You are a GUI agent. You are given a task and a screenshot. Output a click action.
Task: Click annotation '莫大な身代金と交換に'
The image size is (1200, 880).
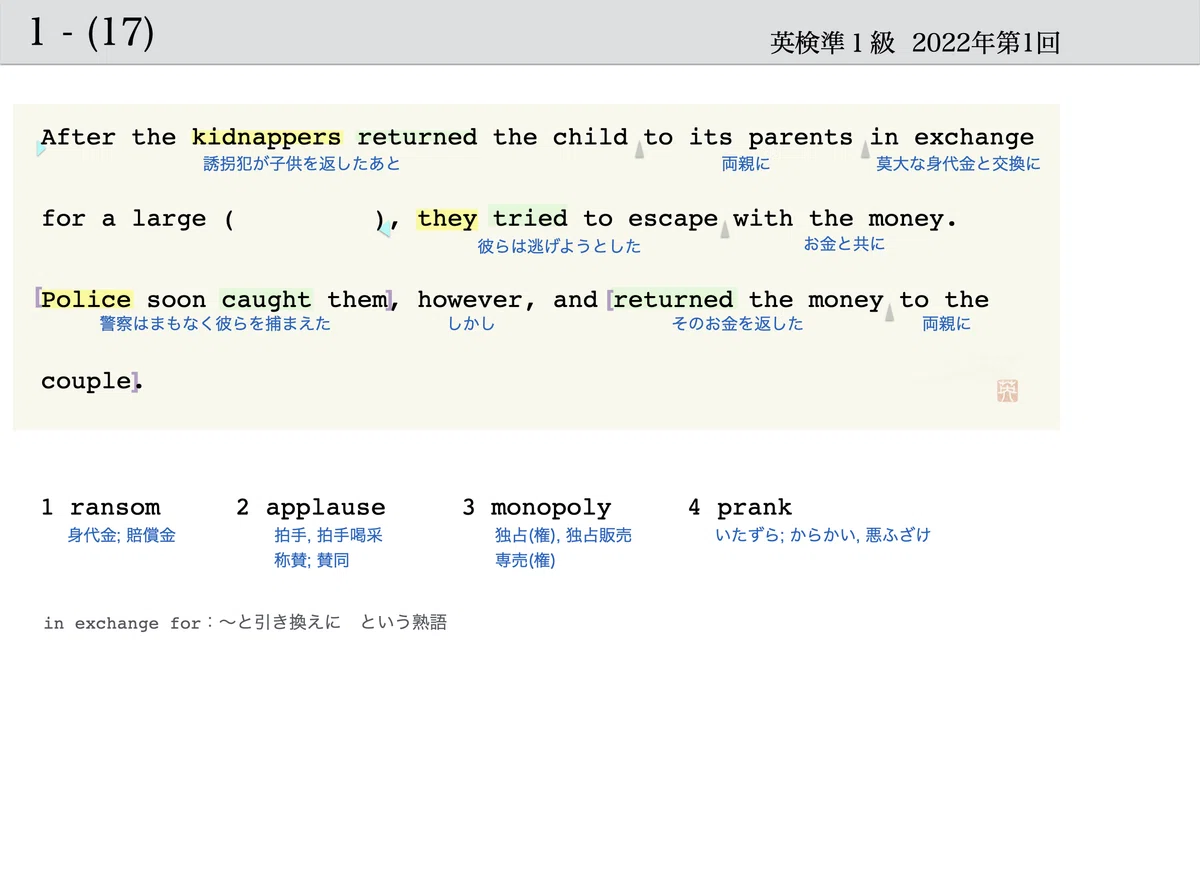tap(958, 164)
